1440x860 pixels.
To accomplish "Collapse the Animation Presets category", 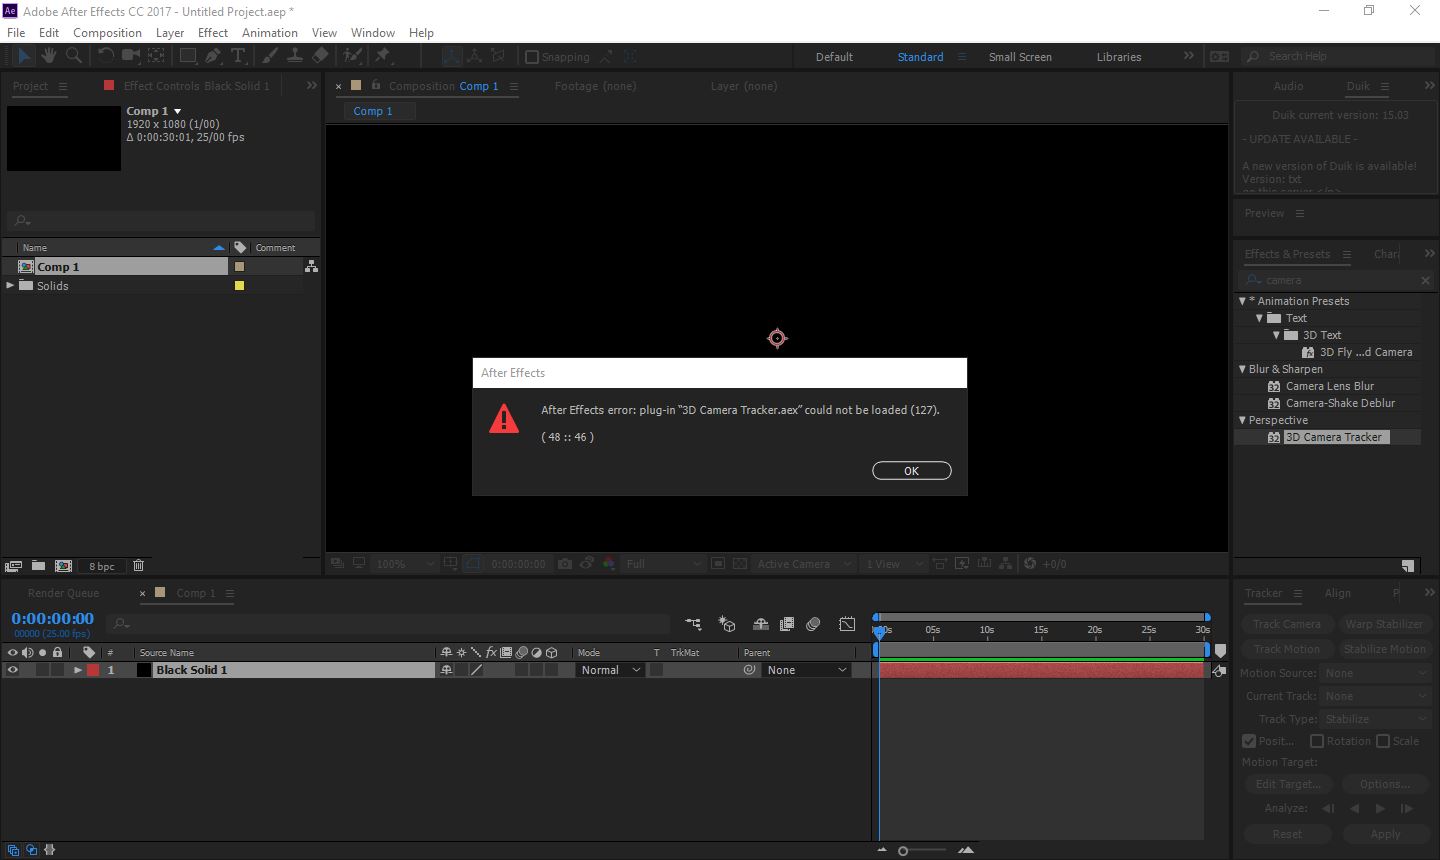I will pos(1242,301).
